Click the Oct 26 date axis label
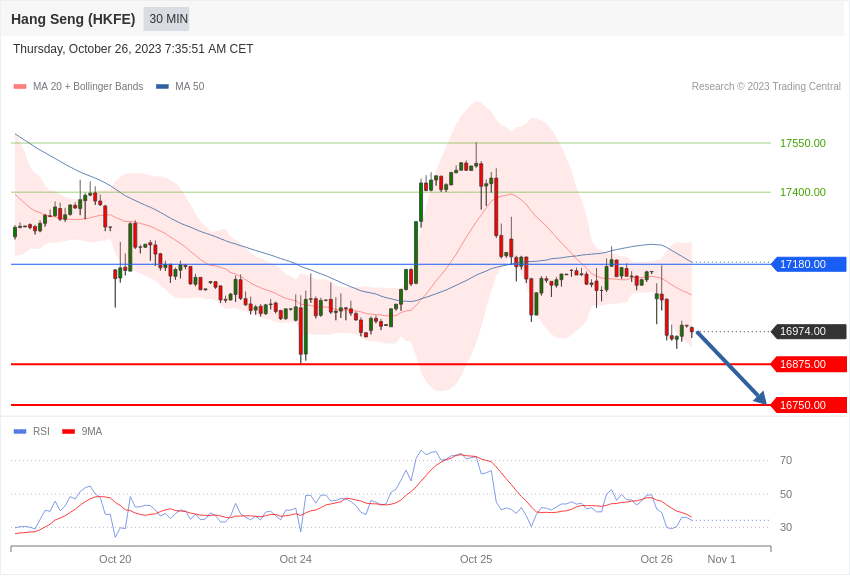The width and height of the screenshot is (850, 576). [656, 559]
